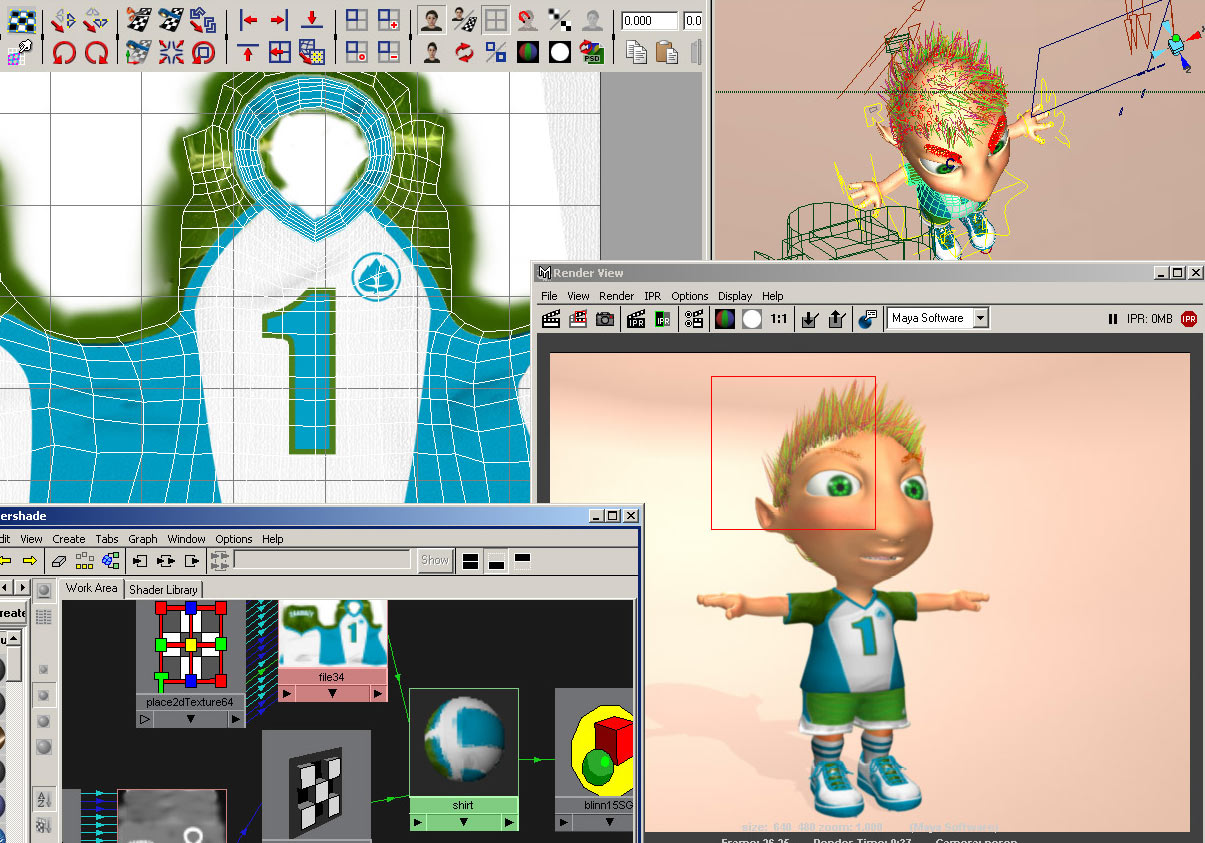Click the Keep Image icon in Render View
1205x843 pixels.
pyautogui.click(x=811, y=319)
